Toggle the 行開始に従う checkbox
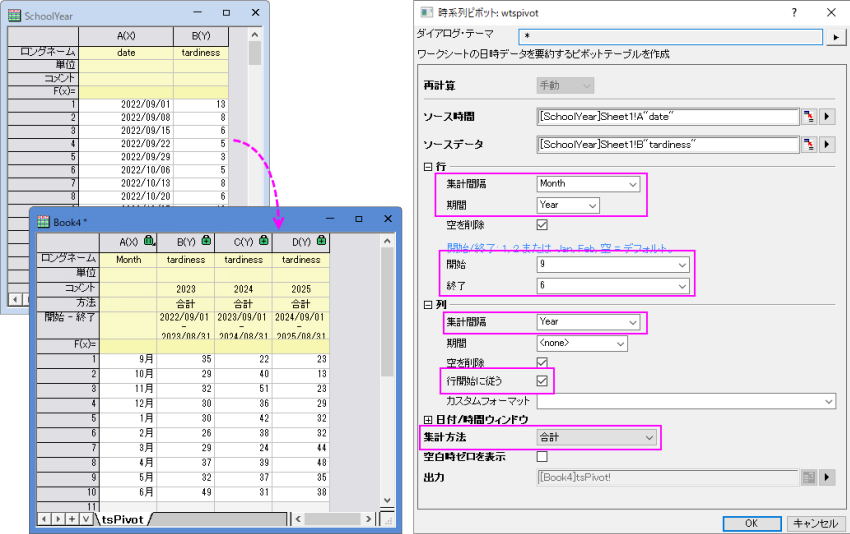This screenshot has height=534, width=850. 542,381
